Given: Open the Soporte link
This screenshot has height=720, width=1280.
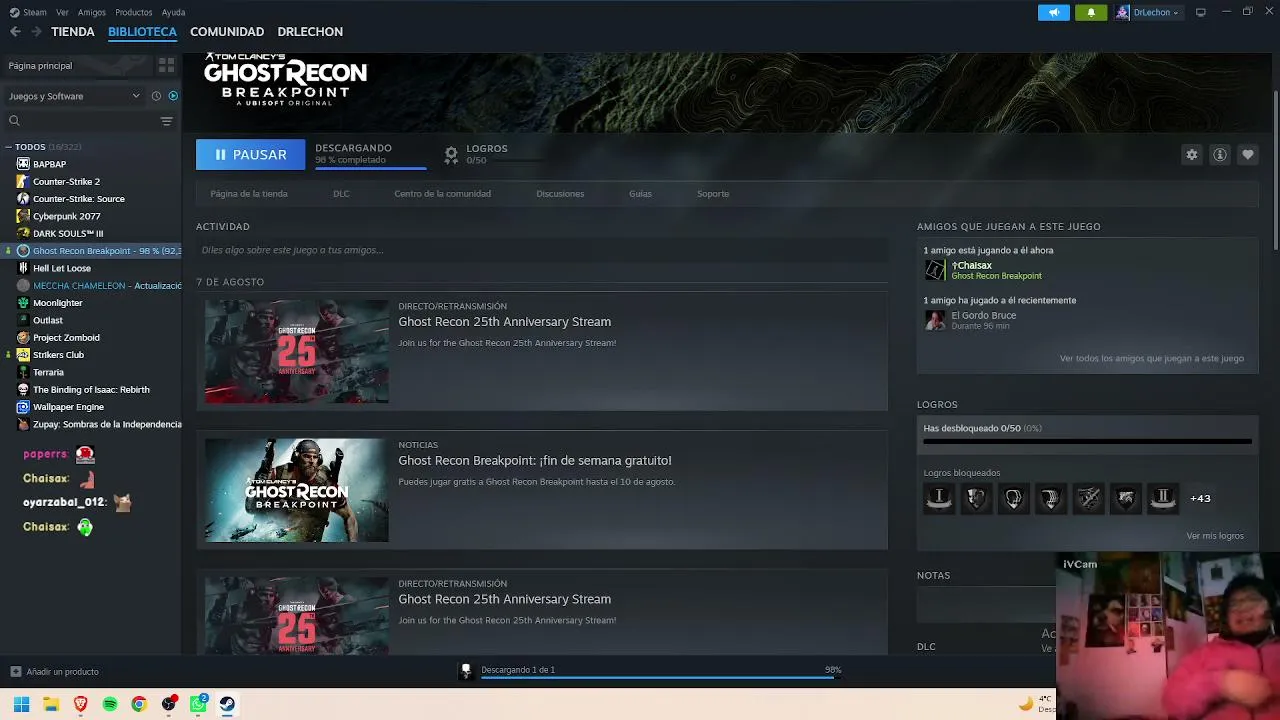Looking at the screenshot, I should [713, 194].
